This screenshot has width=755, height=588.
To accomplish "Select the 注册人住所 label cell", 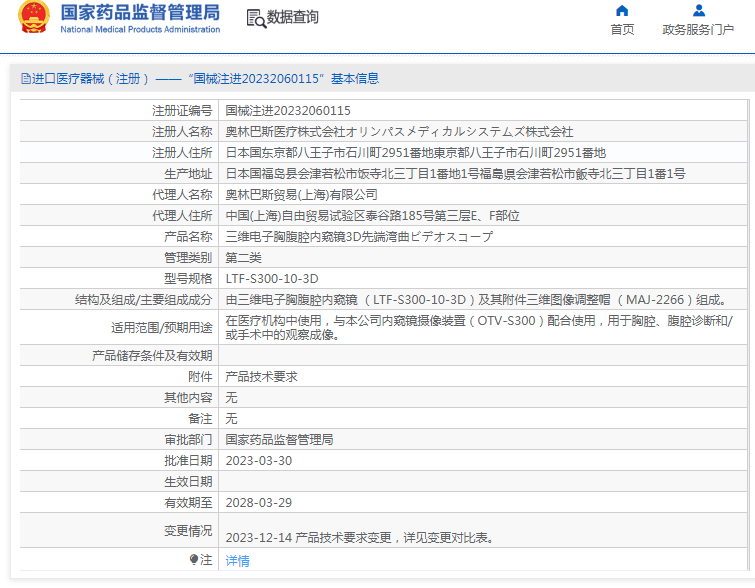I will 182,153.
